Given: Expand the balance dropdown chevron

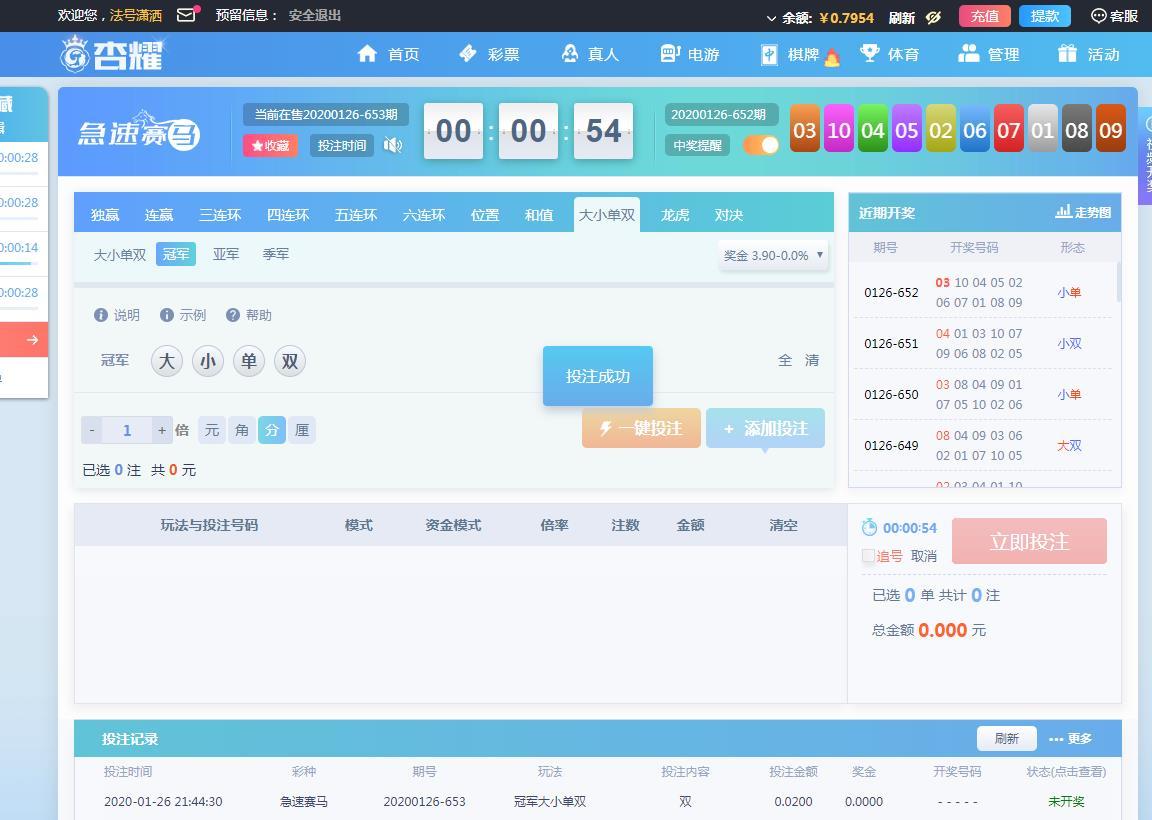Looking at the screenshot, I should tap(771, 18).
